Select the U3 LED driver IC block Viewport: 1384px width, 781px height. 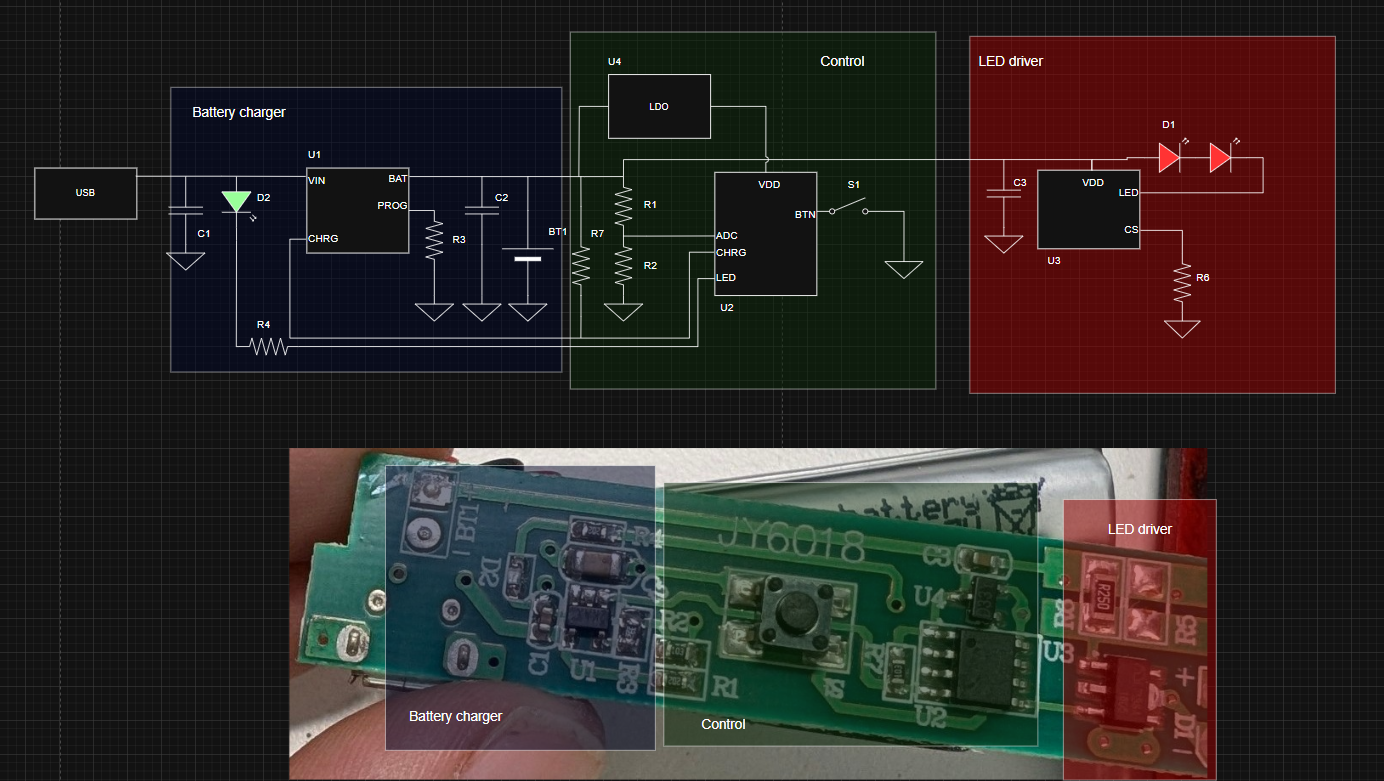[1088, 209]
